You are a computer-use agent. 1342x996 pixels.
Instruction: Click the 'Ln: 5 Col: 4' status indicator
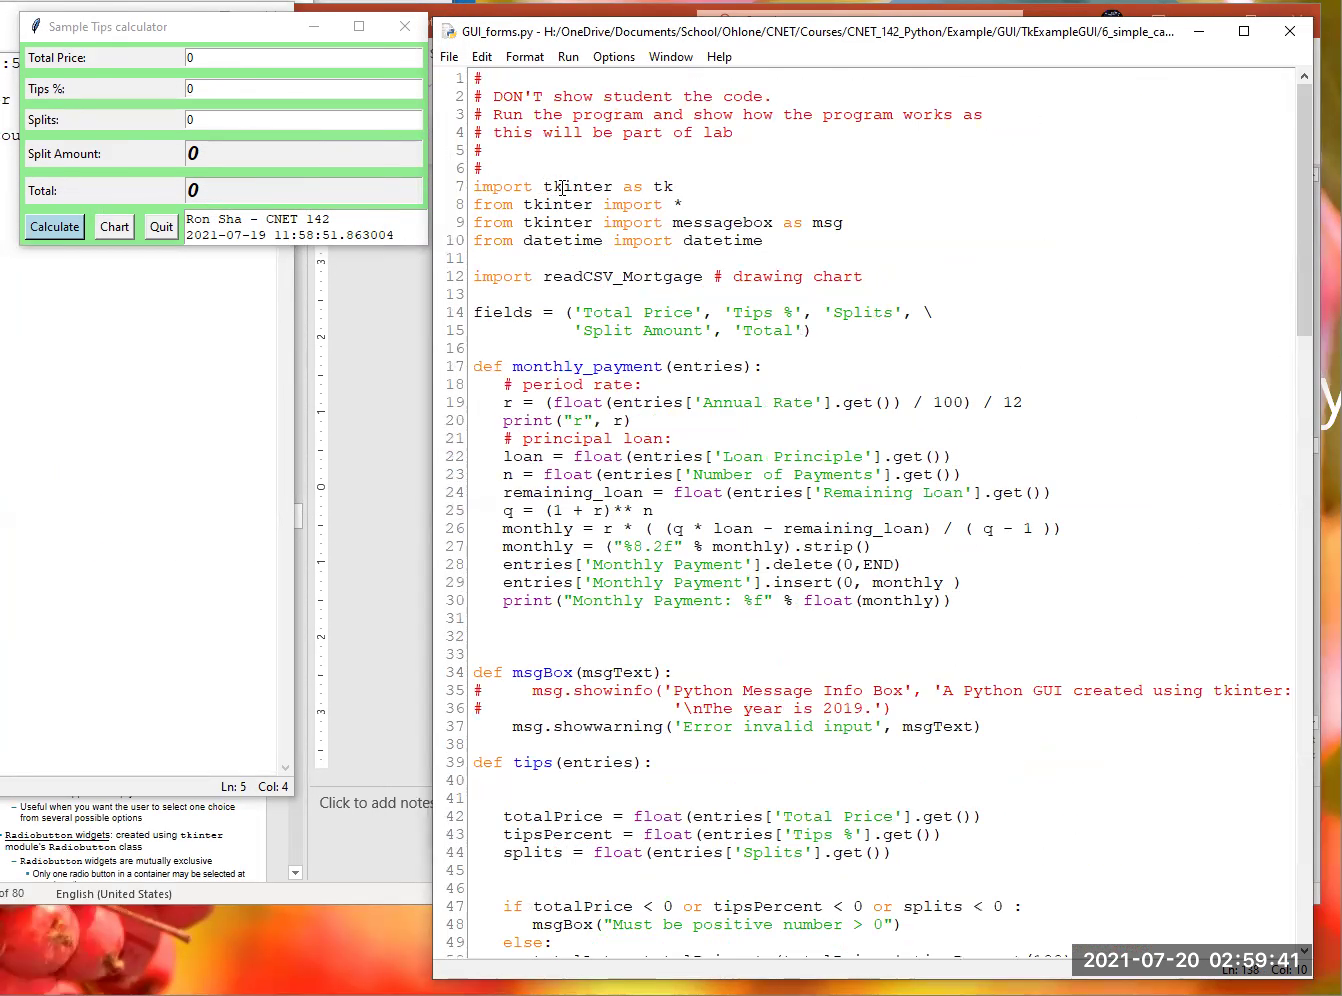pyautogui.click(x=254, y=787)
